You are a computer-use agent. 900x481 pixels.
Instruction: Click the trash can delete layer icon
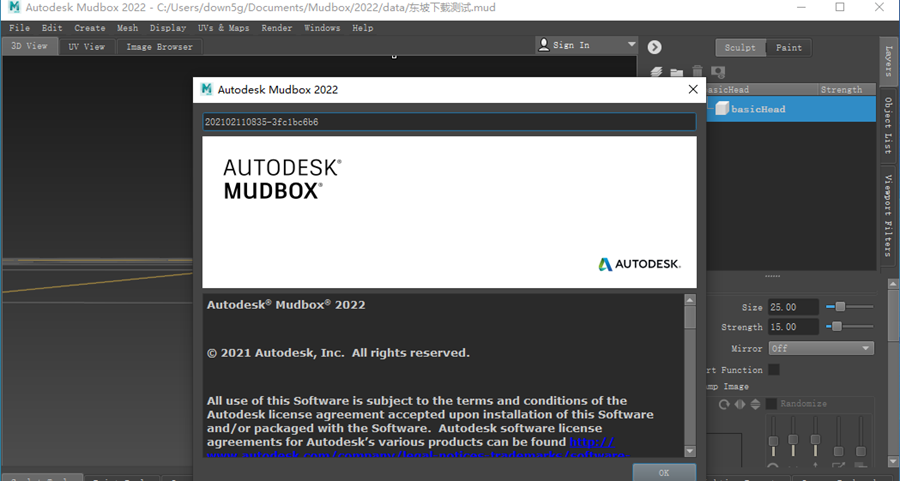pos(697,71)
